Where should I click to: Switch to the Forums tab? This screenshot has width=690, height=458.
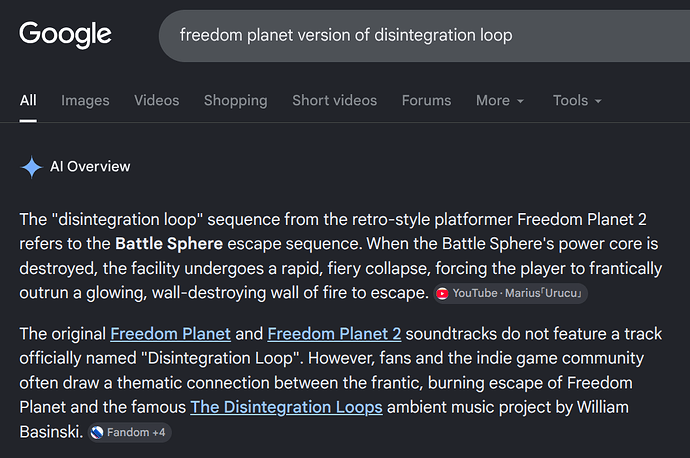pos(426,101)
